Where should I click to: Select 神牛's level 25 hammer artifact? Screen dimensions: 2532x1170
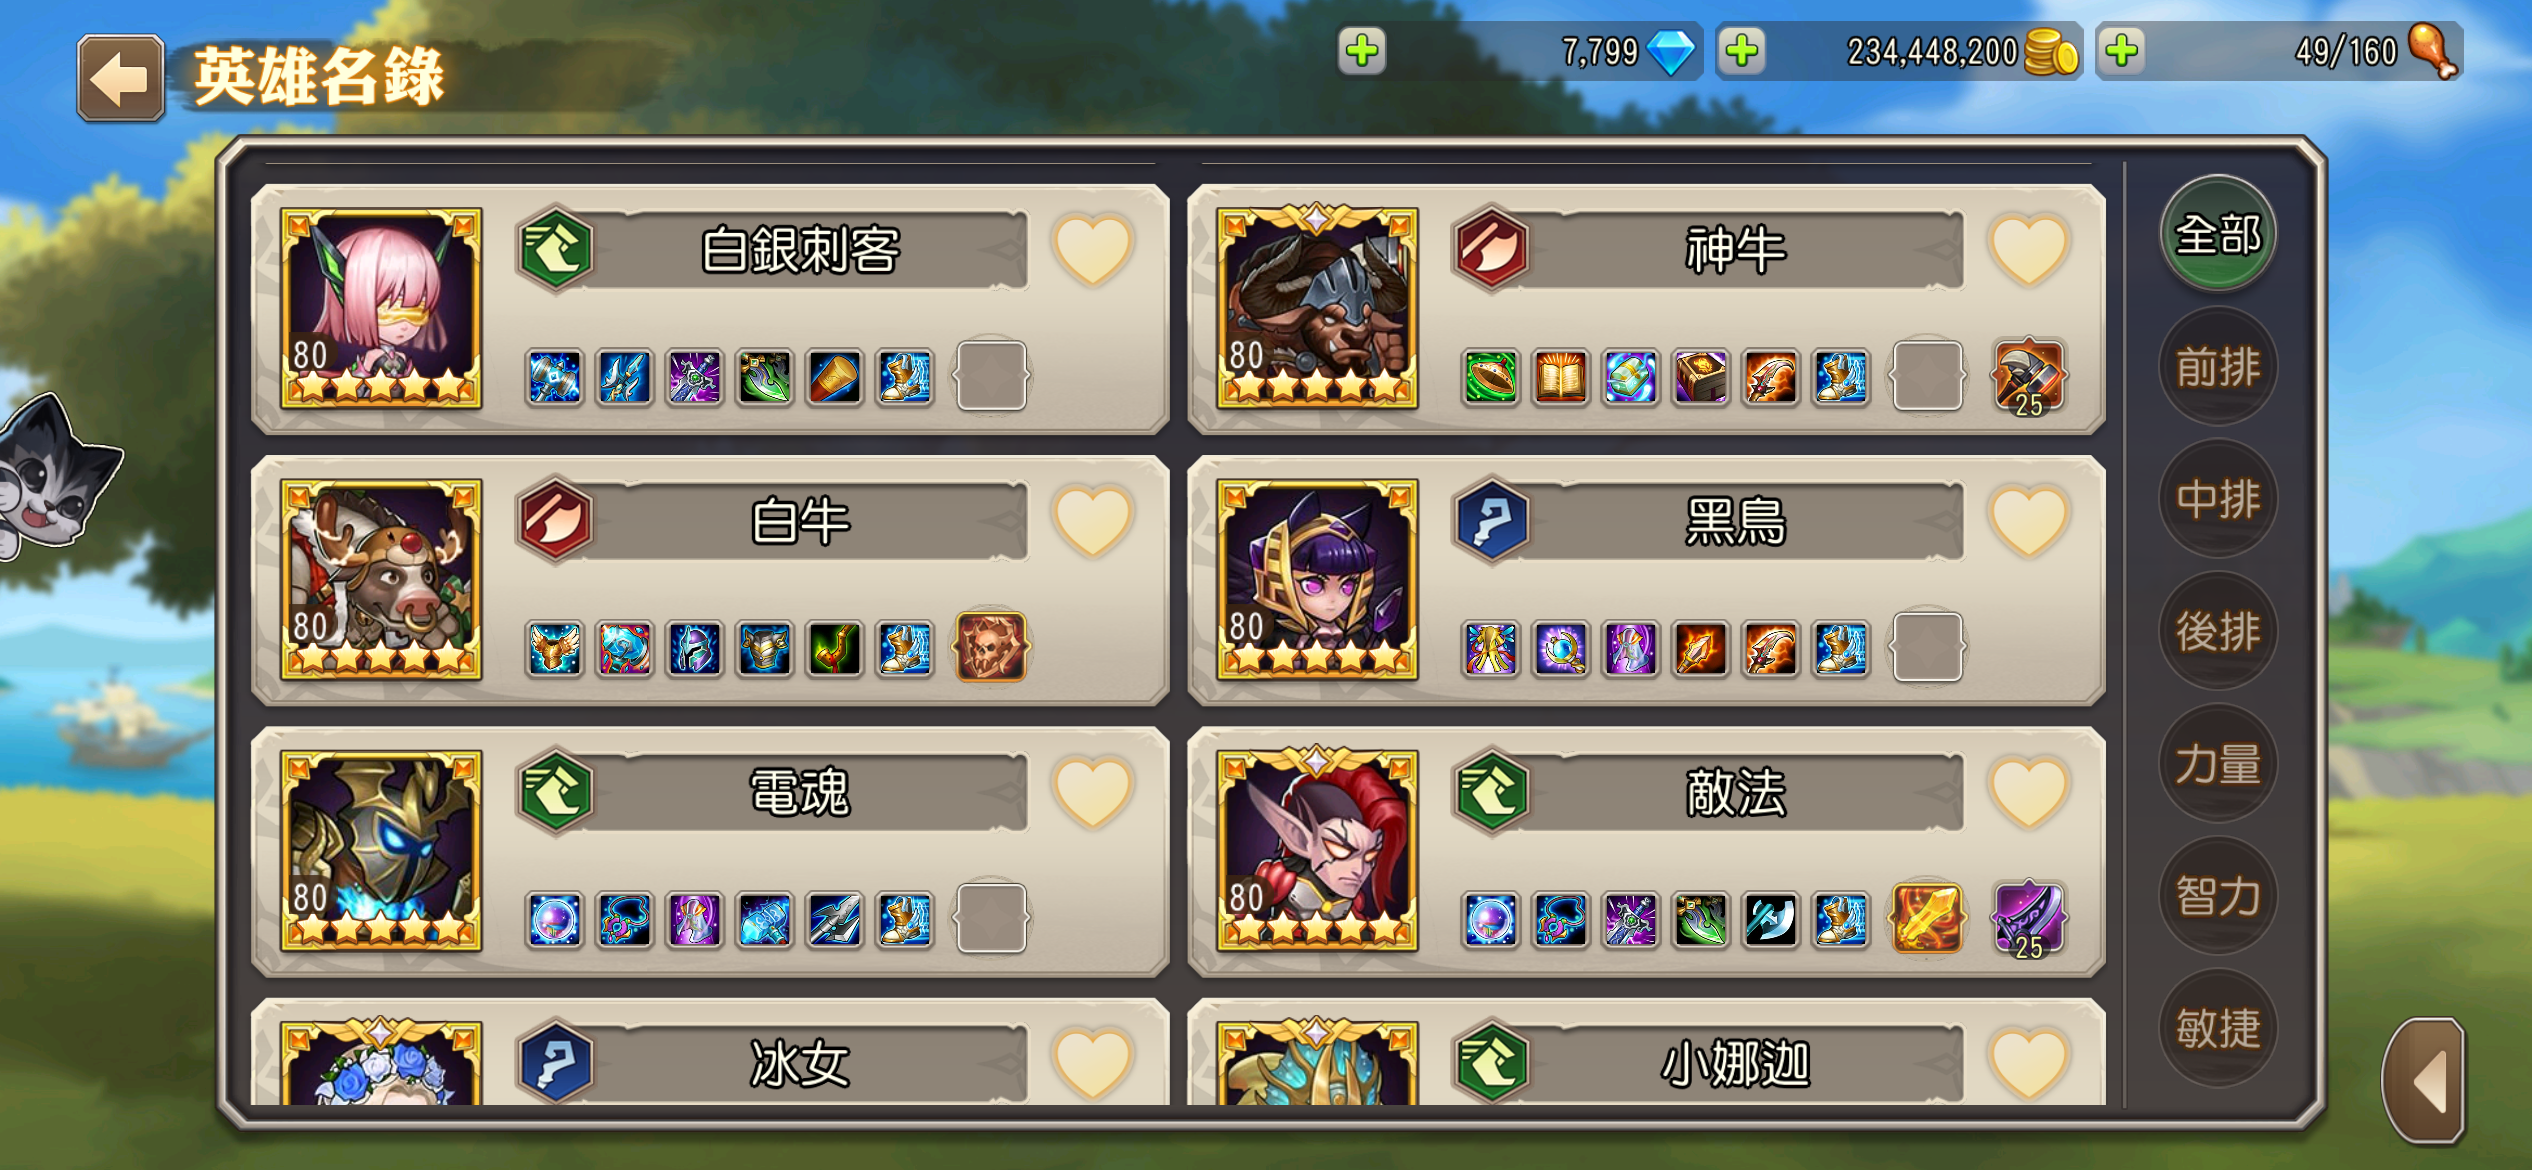coord(2028,377)
